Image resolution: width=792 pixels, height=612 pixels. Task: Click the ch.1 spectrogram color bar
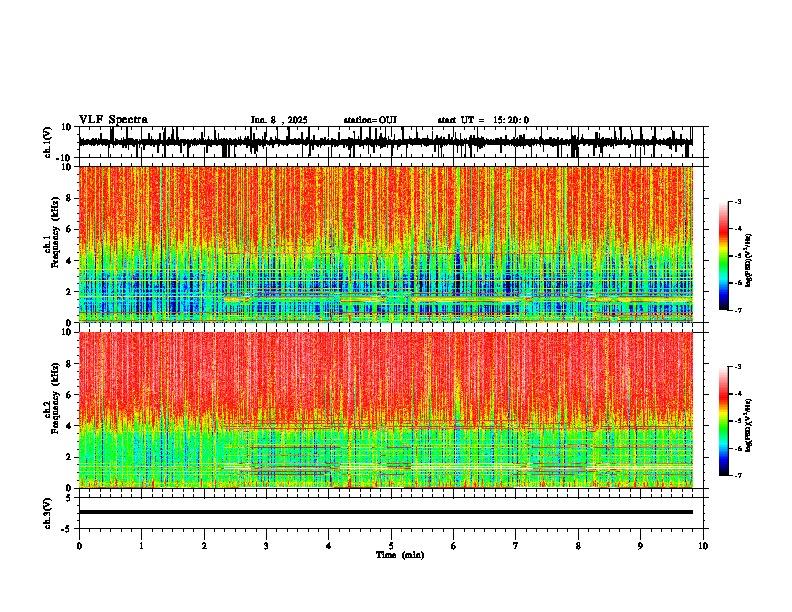click(723, 256)
